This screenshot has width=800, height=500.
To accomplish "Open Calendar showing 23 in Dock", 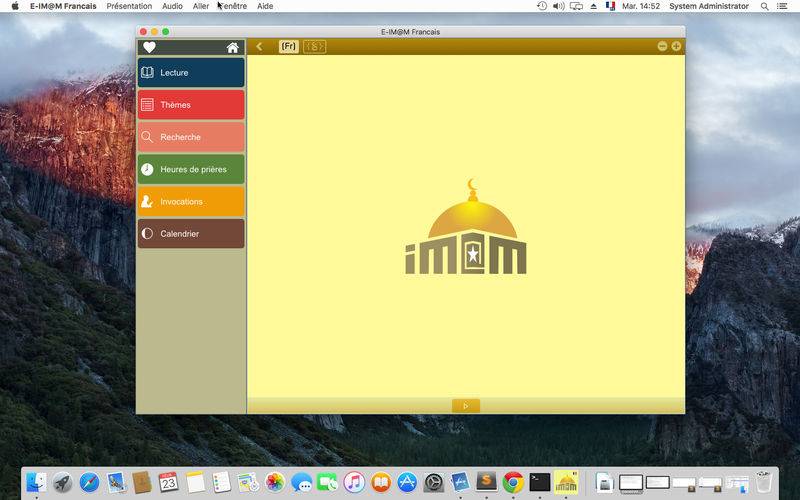I will point(168,482).
